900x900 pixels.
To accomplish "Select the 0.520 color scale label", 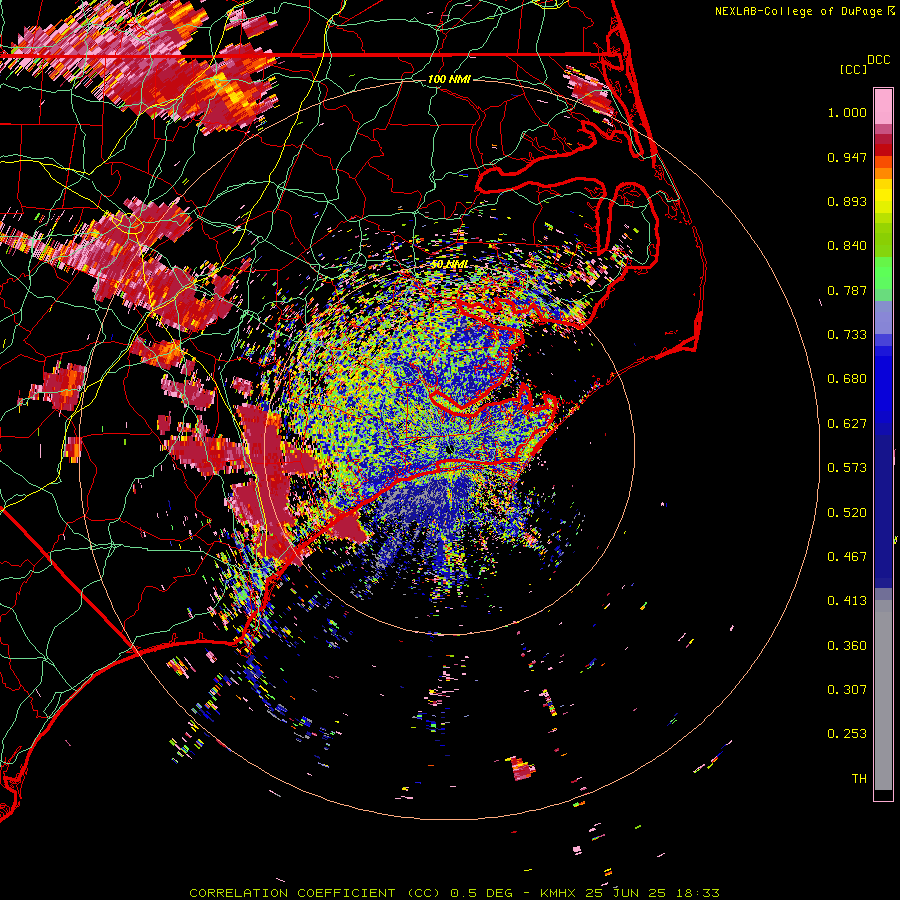I will [847, 513].
